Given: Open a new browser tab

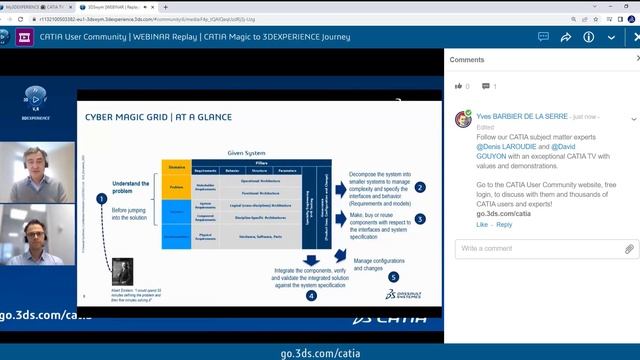Looking at the screenshot, I should point(165,7).
